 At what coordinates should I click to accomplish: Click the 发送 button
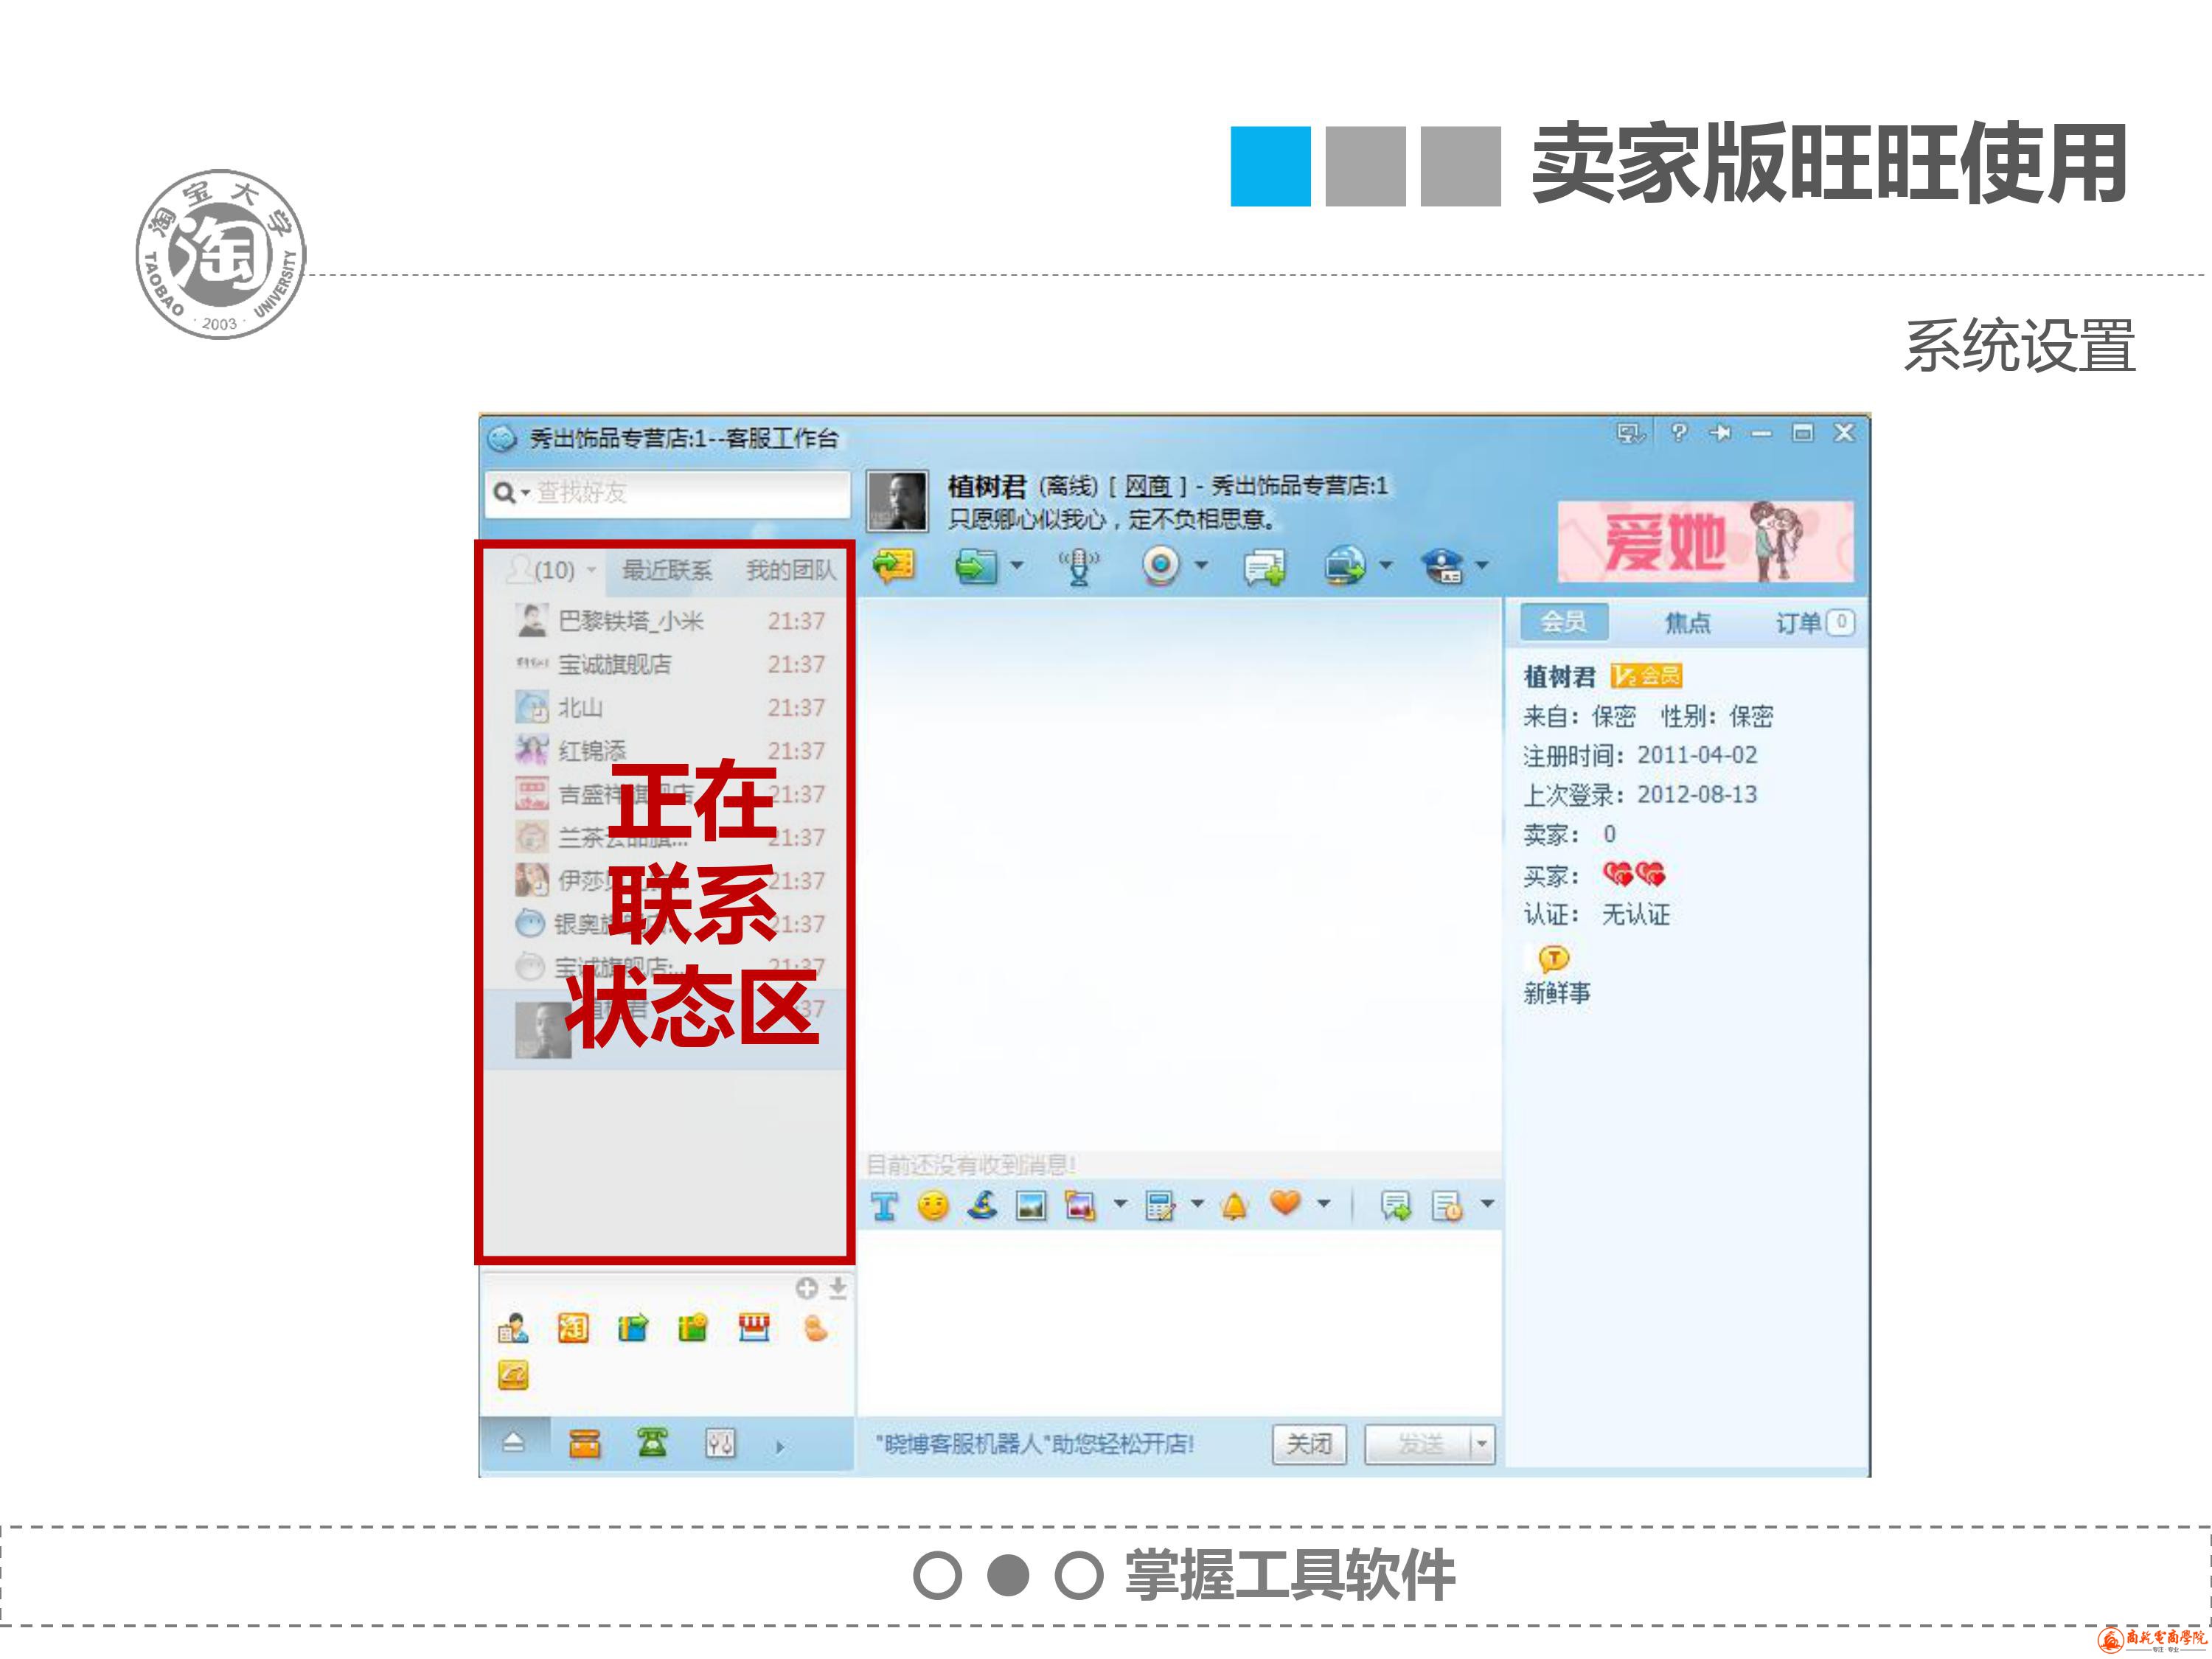point(1418,1445)
